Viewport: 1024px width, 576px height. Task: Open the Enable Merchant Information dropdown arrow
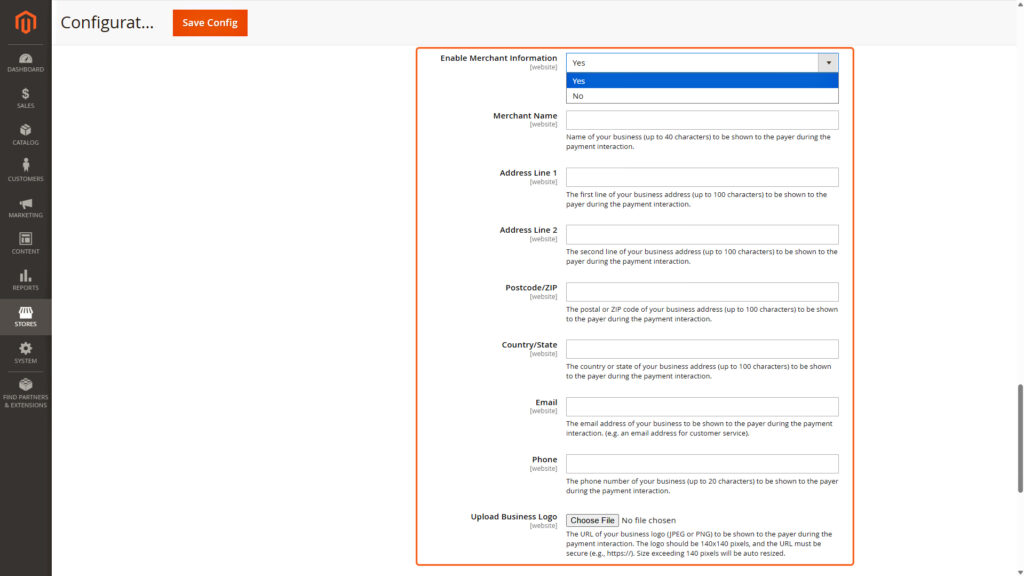[x=828, y=62]
